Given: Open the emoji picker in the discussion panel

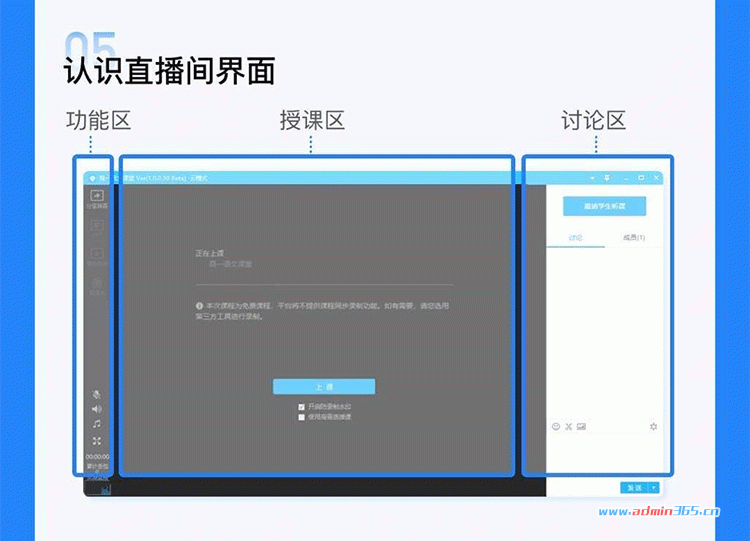Looking at the screenshot, I should (556, 426).
